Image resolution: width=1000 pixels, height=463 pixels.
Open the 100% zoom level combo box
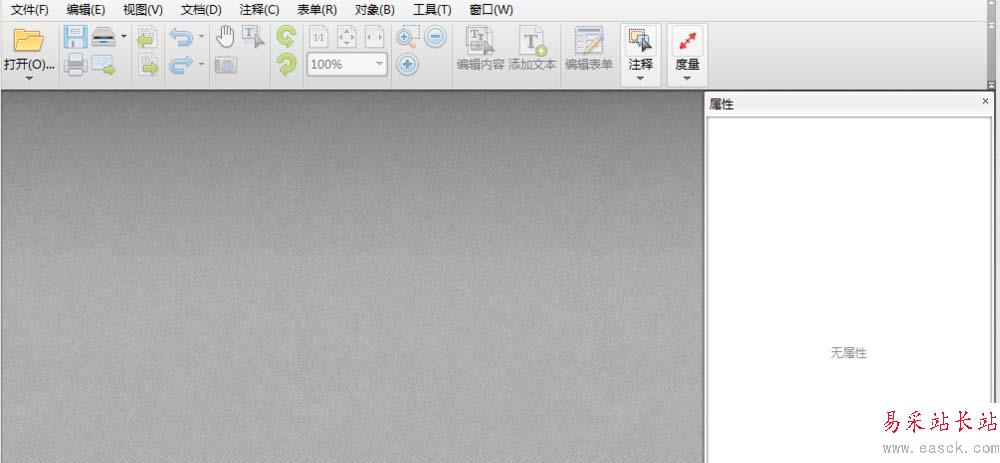[x=347, y=64]
